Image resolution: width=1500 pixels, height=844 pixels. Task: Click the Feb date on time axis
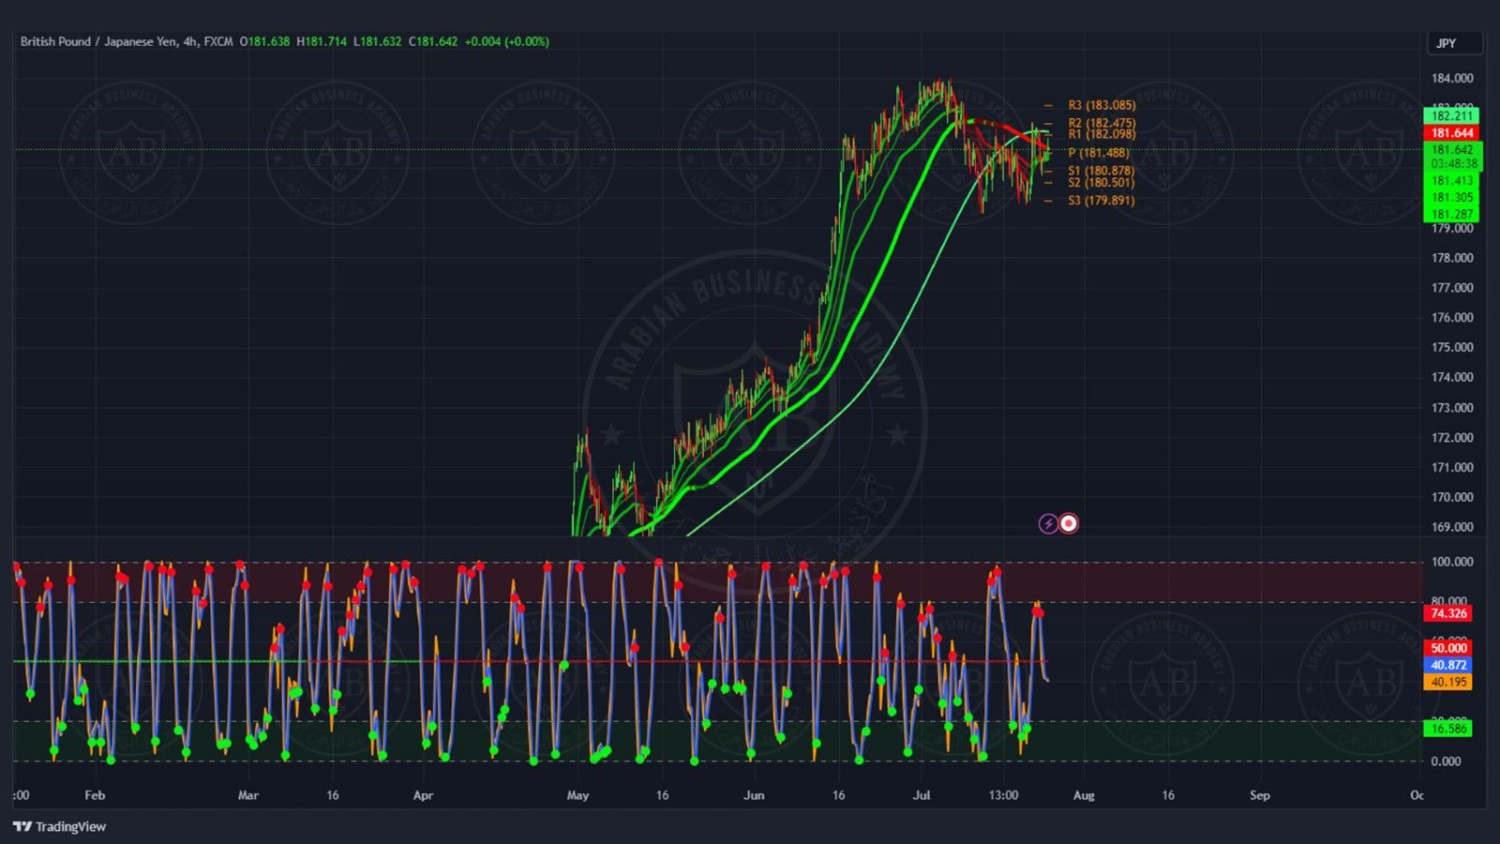coord(95,796)
